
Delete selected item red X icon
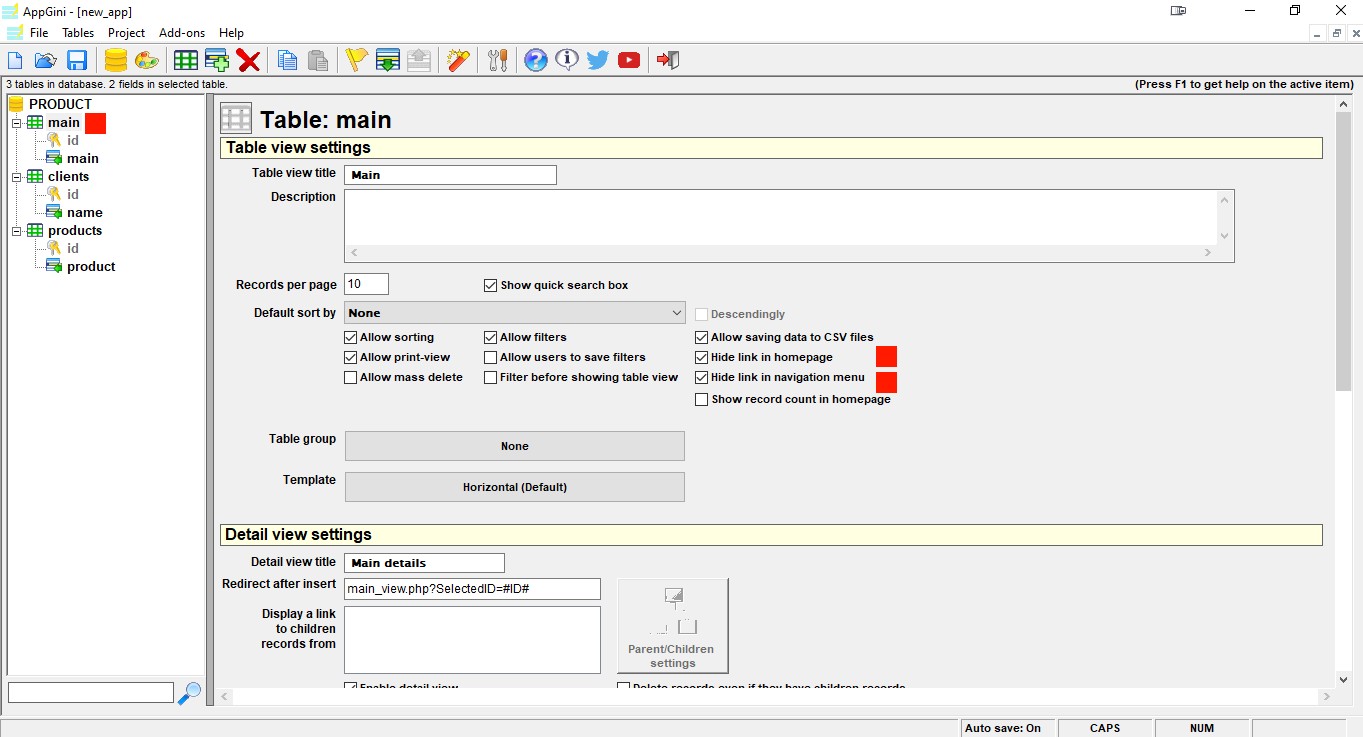pyautogui.click(x=248, y=61)
